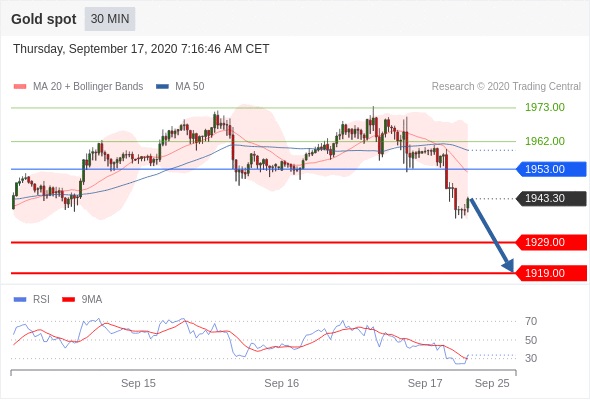Viewport: 590px width, 400px height.
Task: Click the Sep 16 date axis marker
Action: (x=281, y=383)
